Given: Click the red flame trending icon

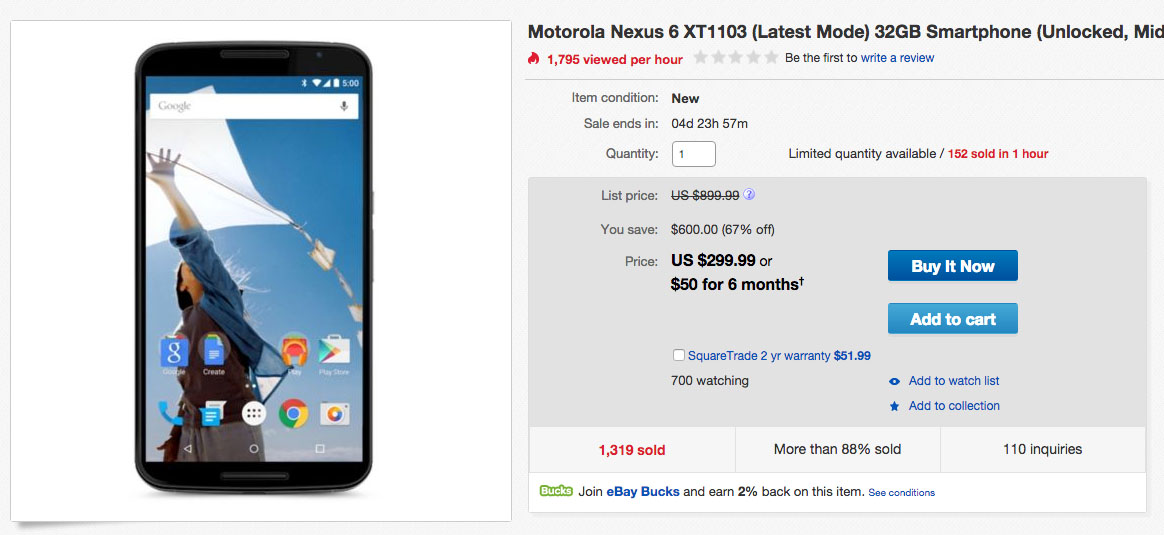Looking at the screenshot, I should pyautogui.click(x=534, y=59).
